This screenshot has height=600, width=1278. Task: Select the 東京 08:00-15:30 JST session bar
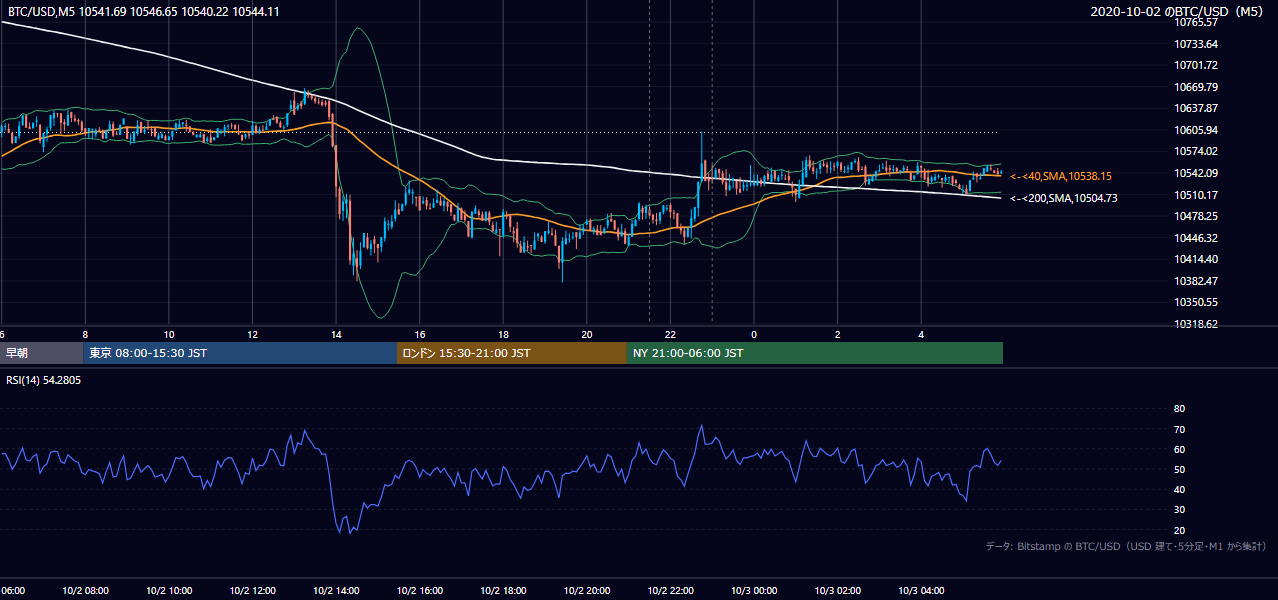point(240,353)
